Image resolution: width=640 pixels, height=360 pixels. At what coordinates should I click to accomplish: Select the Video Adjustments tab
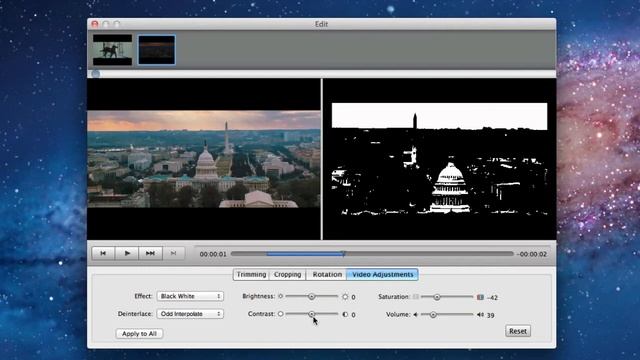[x=382, y=274]
